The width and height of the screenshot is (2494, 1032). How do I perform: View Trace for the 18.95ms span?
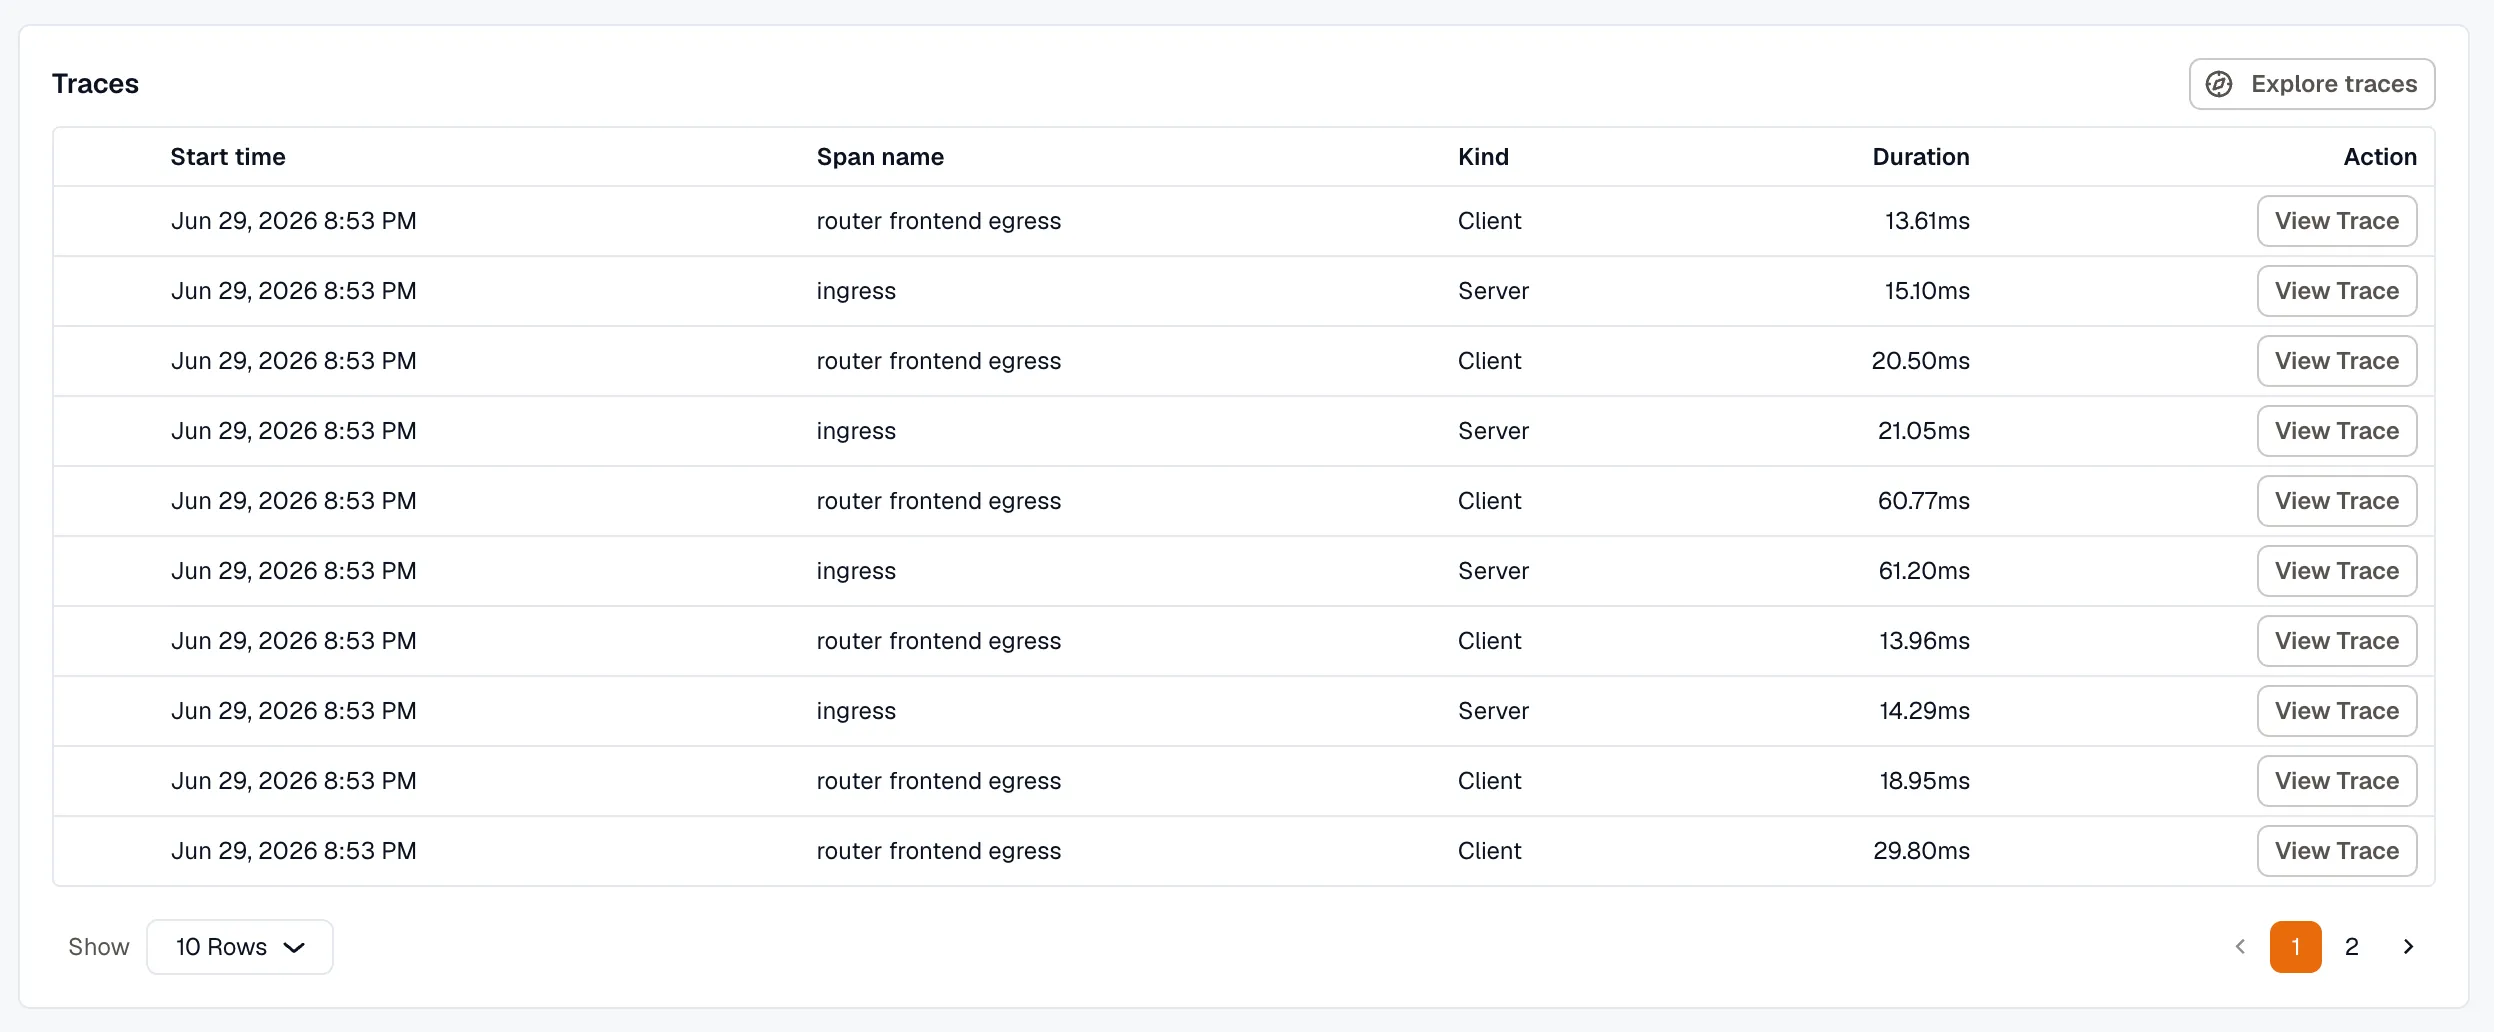2337,781
